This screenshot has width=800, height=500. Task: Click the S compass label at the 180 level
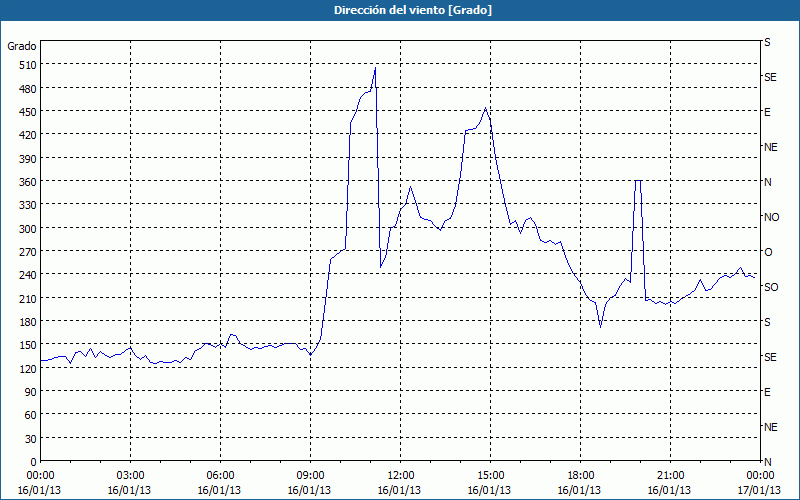pyautogui.click(x=767, y=322)
